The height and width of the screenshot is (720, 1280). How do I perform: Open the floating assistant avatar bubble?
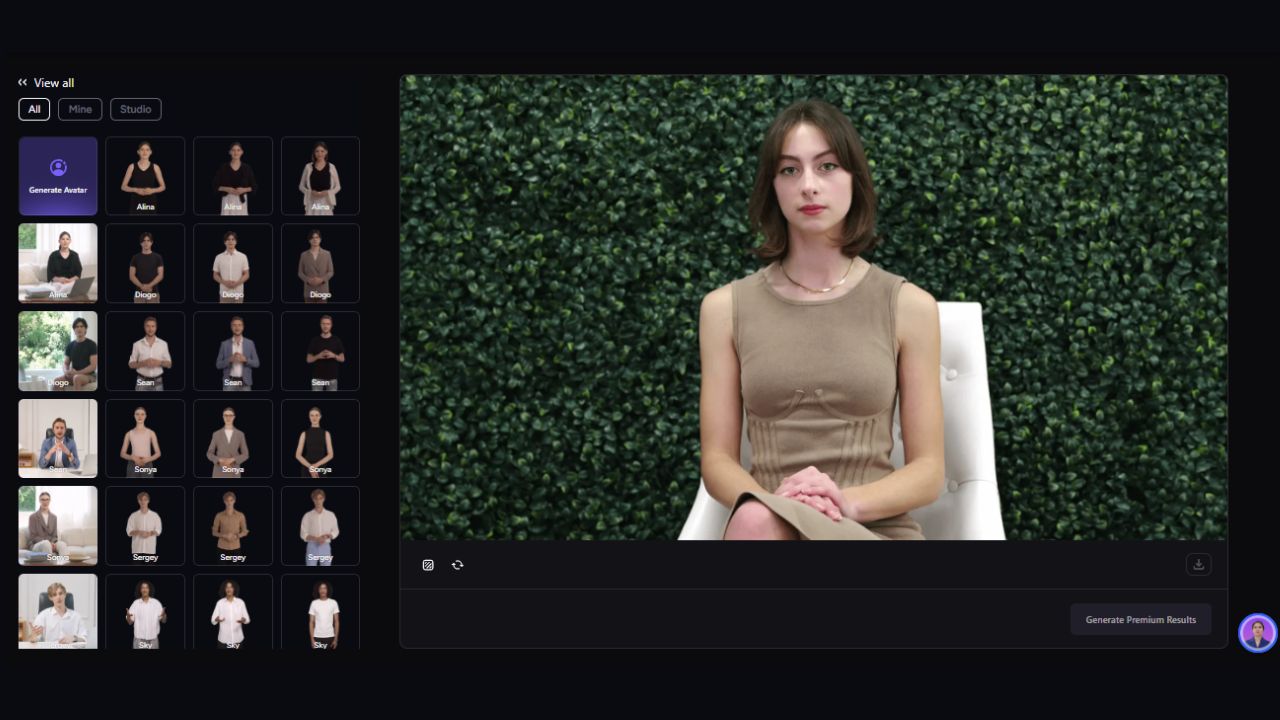pos(1257,633)
